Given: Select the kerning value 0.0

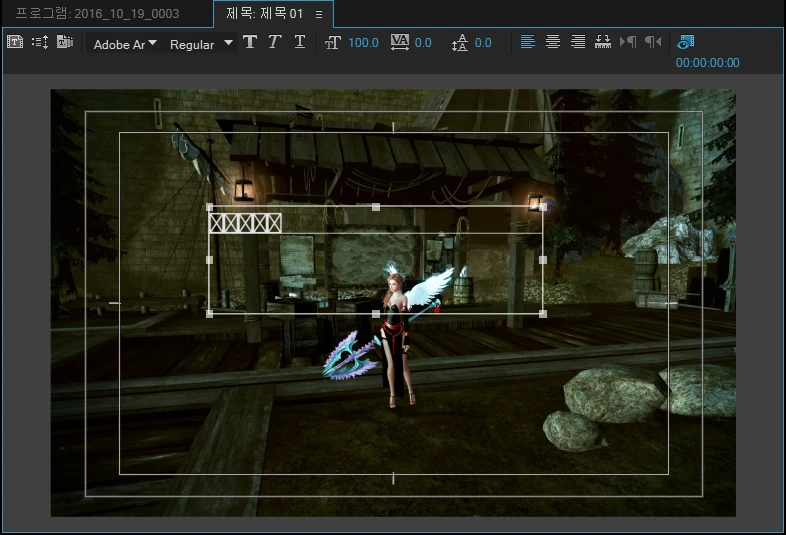Looking at the screenshot, I should pyautogui.click(x=423, y=43).
